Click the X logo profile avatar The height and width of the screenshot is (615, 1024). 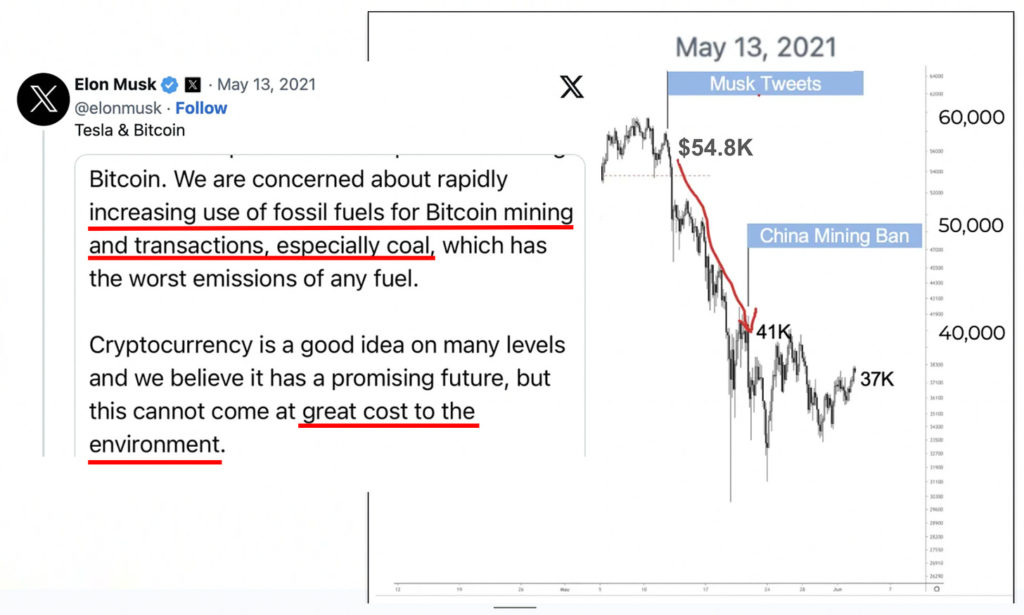coord(43,100)
